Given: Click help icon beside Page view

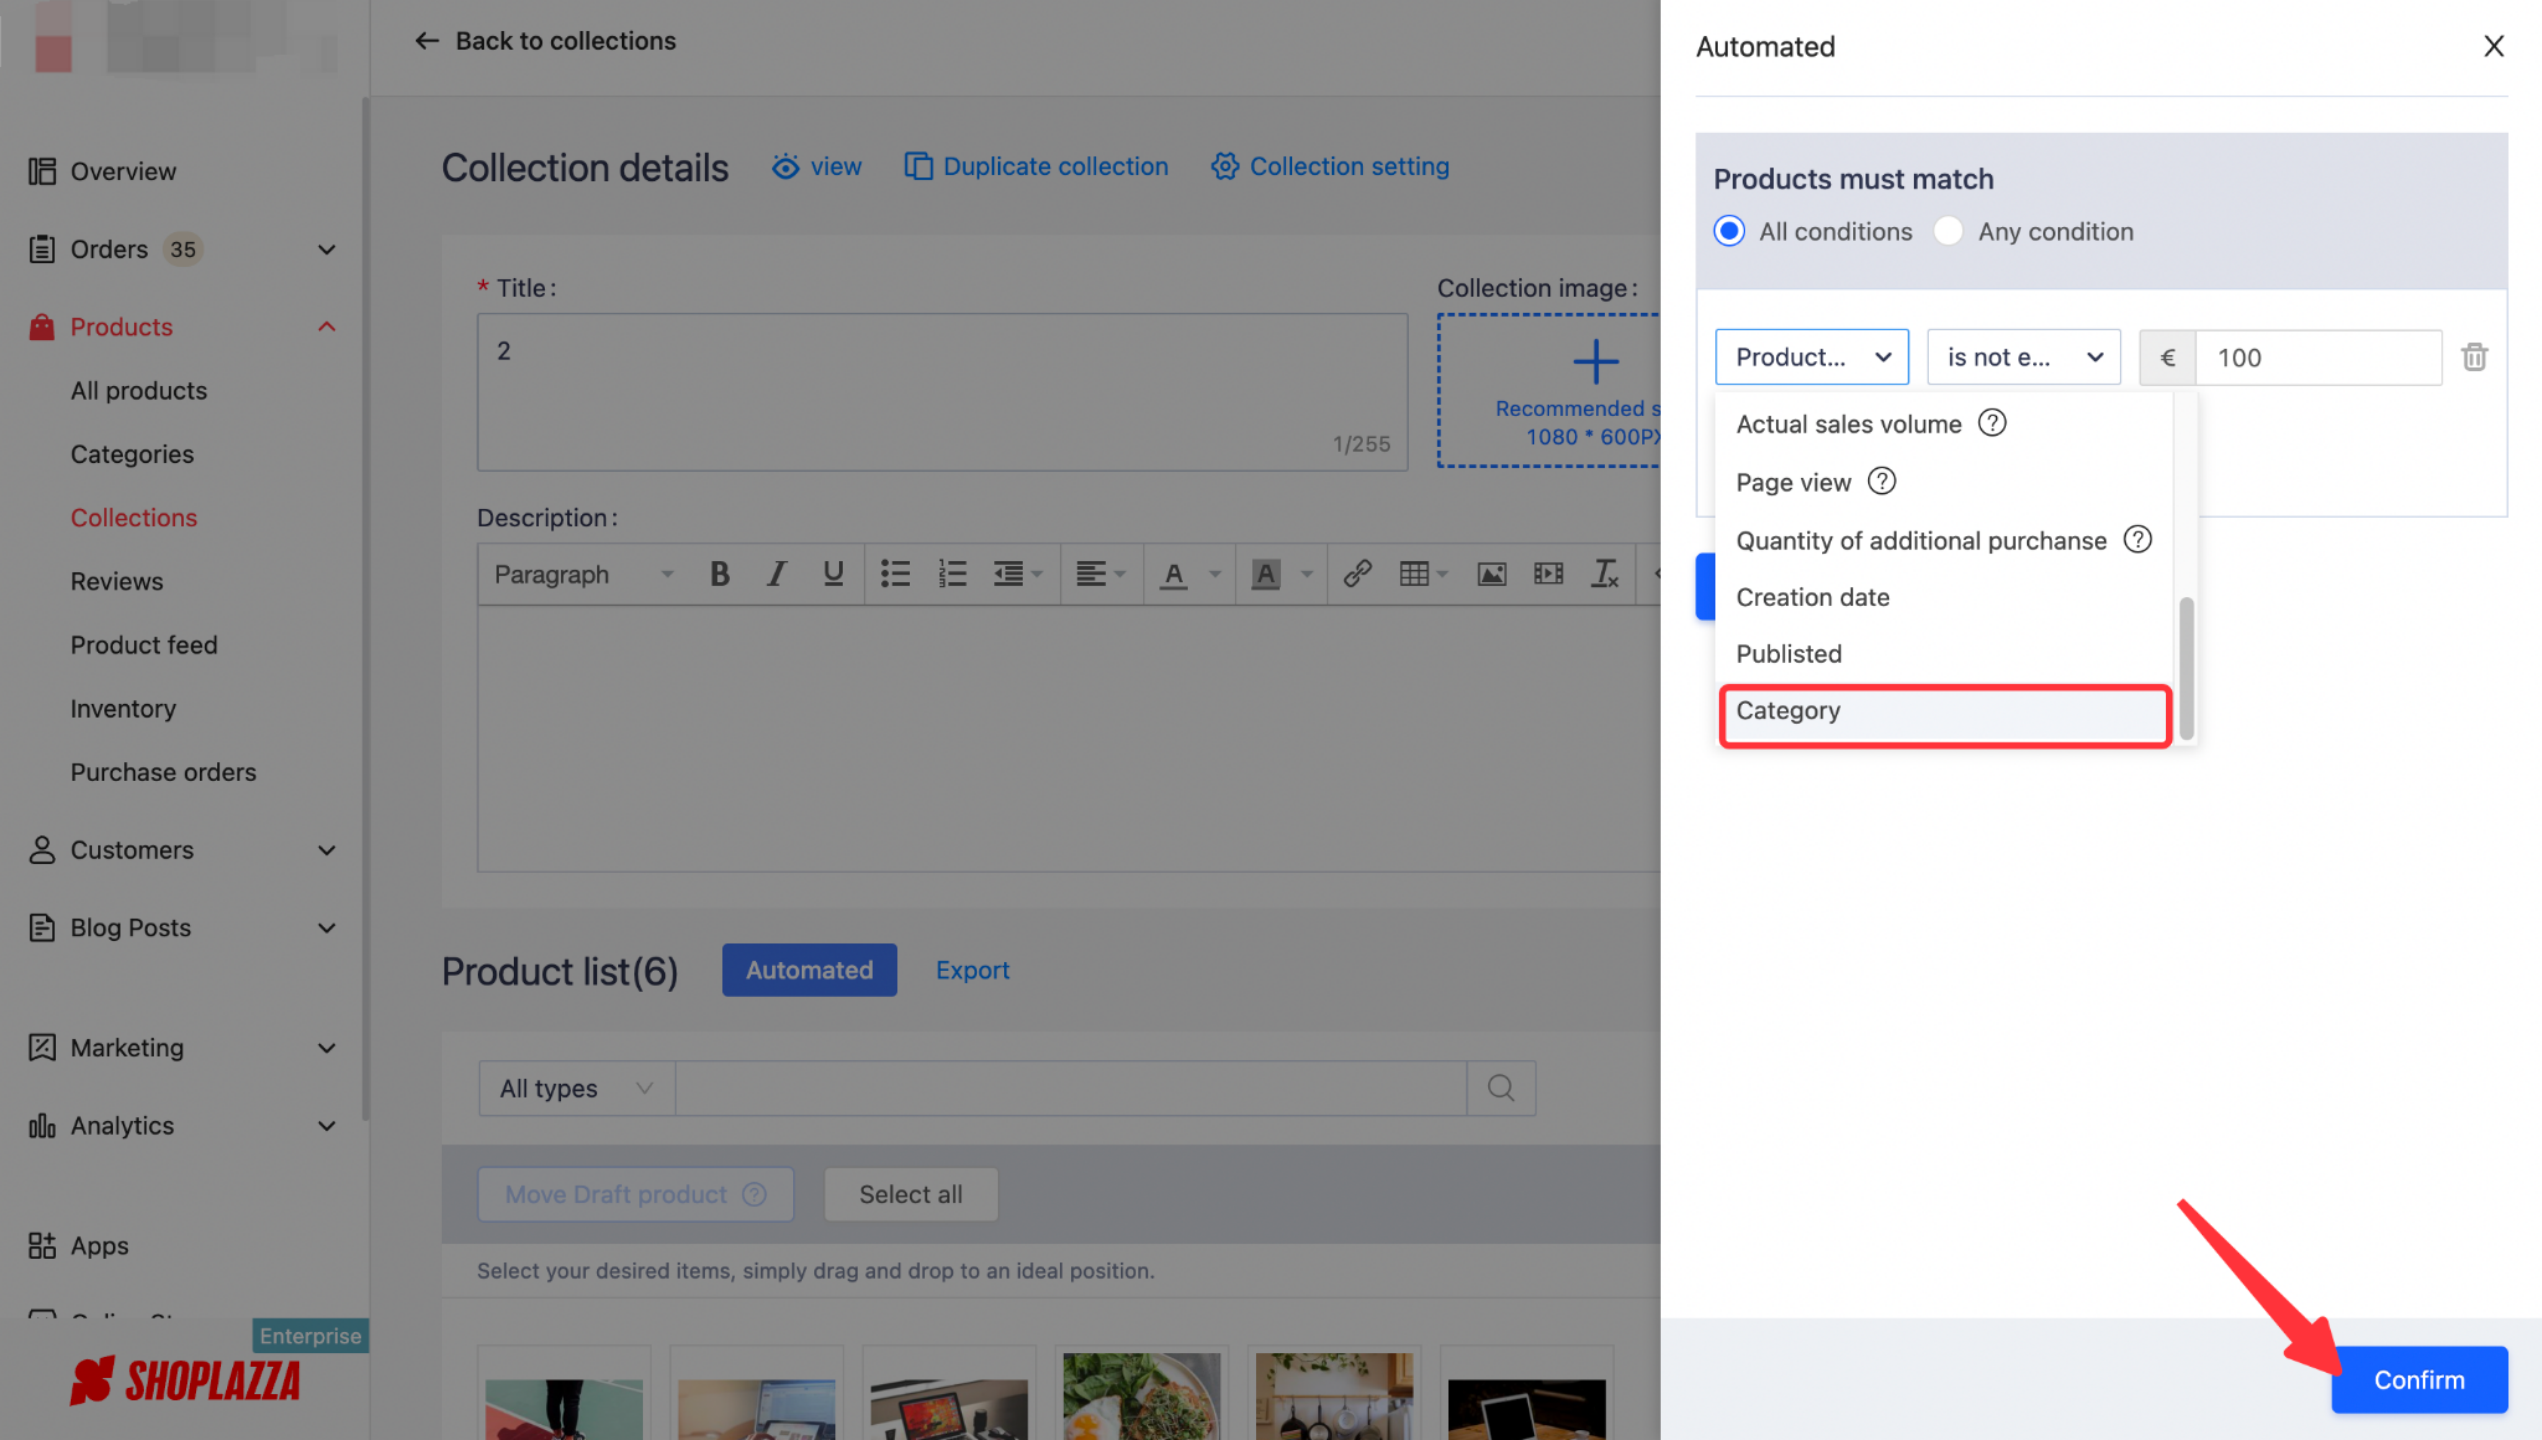Looking at the screenshot, I should pyautogui.click(x=1882, y=481).
